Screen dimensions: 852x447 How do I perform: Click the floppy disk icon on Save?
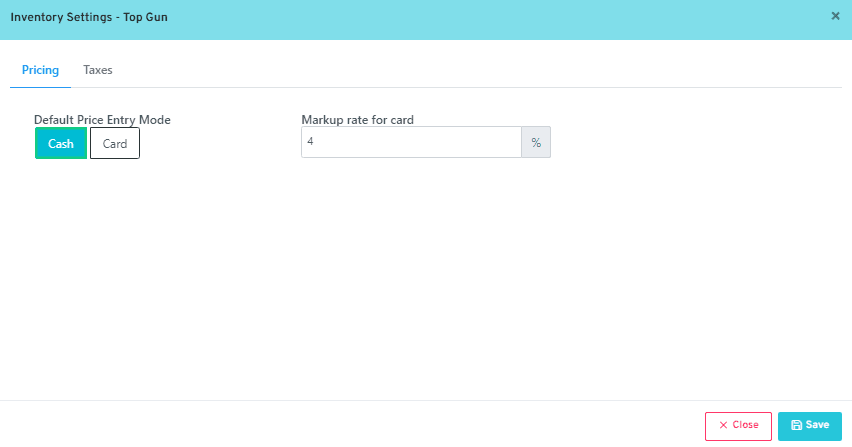tap(796, 425)
